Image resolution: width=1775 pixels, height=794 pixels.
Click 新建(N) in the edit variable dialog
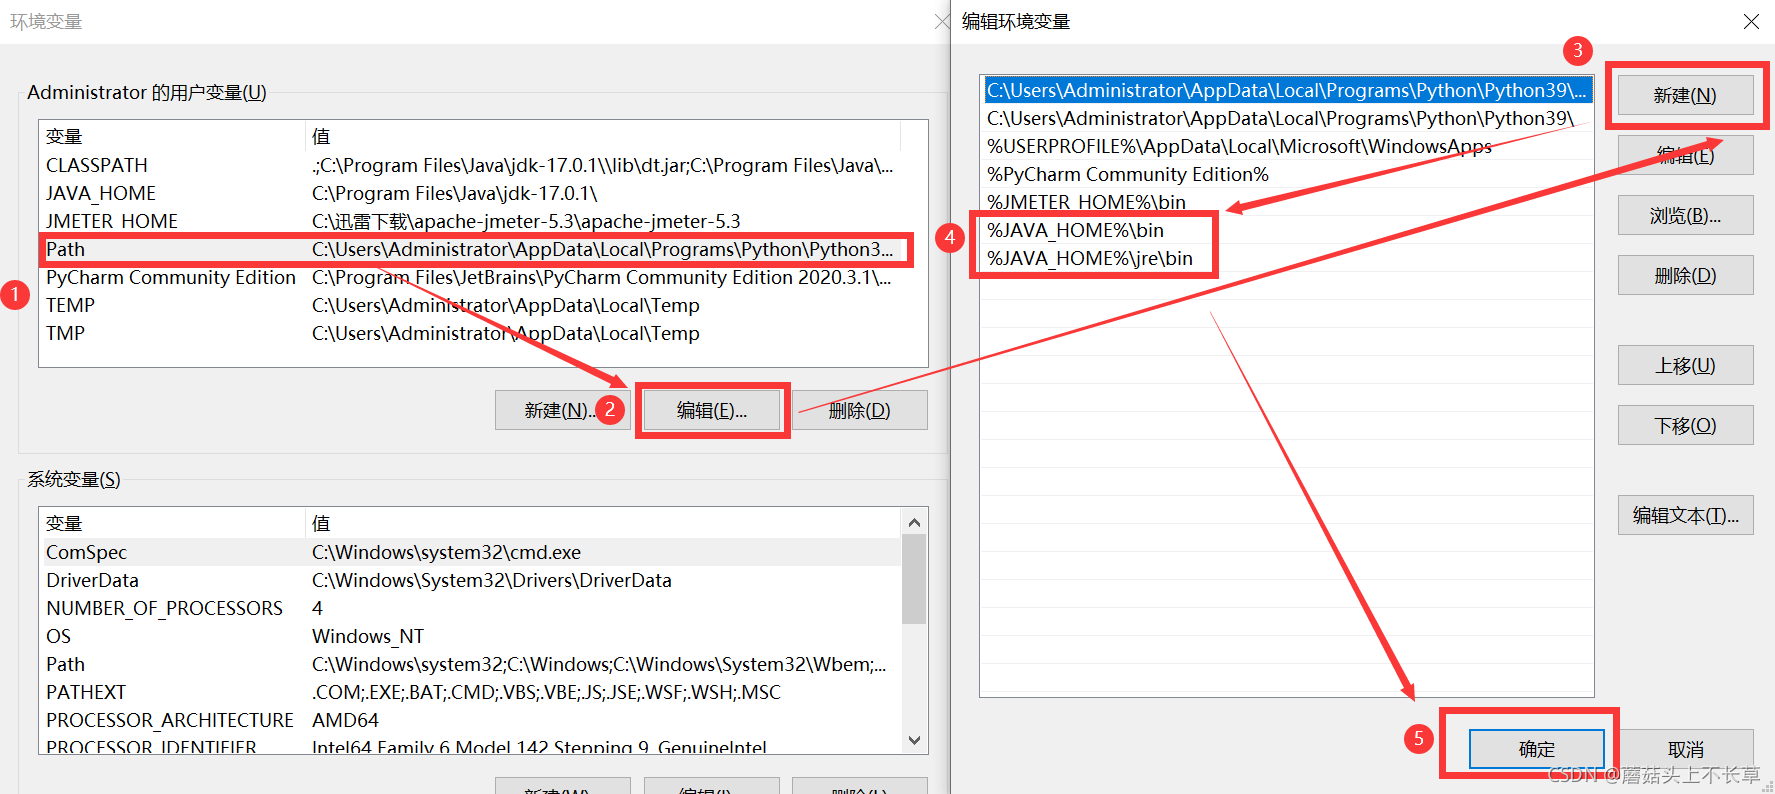pyautogui.click(x=1685, y=95)
